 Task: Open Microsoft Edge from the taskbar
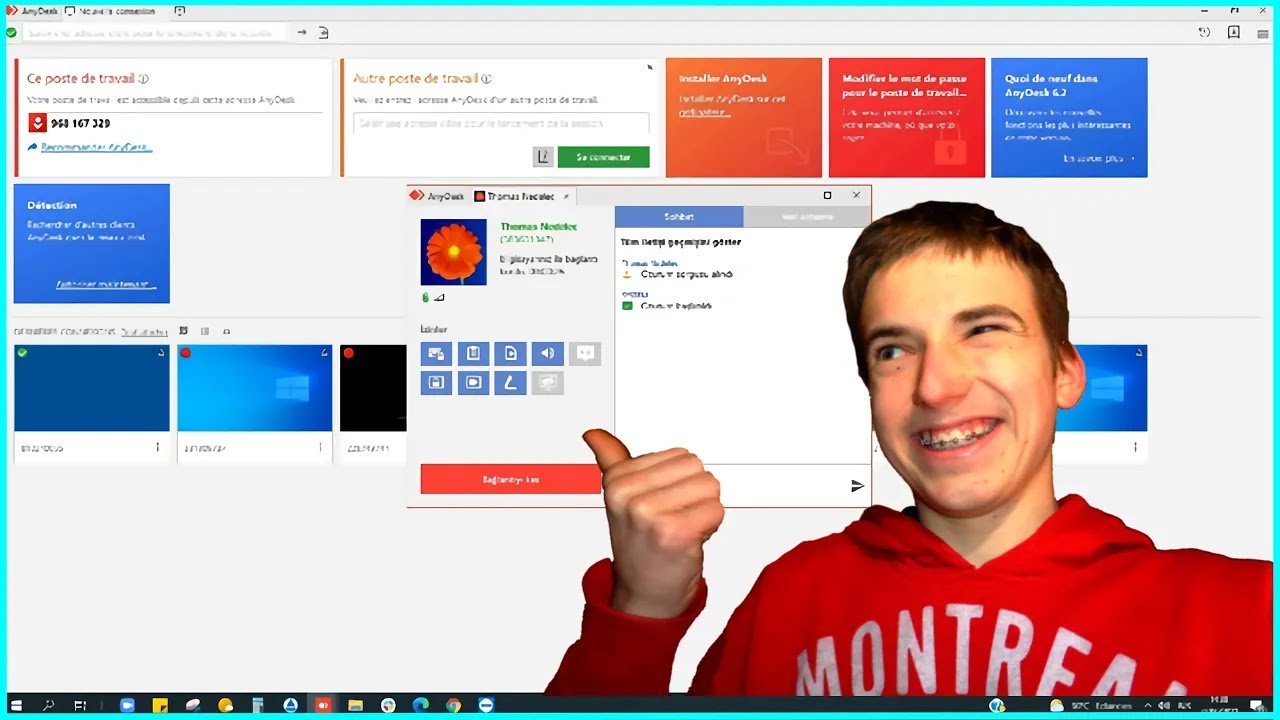(421, 705)
